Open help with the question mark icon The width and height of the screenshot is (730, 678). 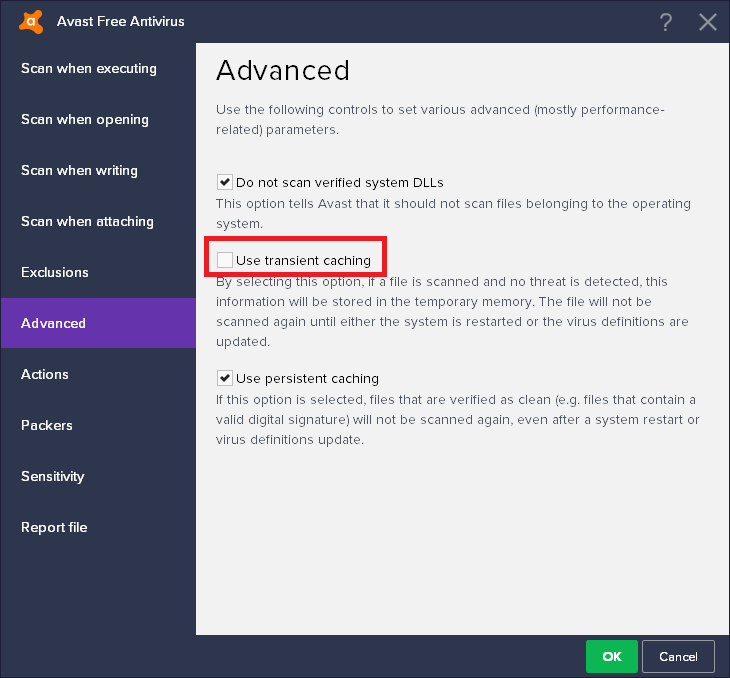click(667, 22)
